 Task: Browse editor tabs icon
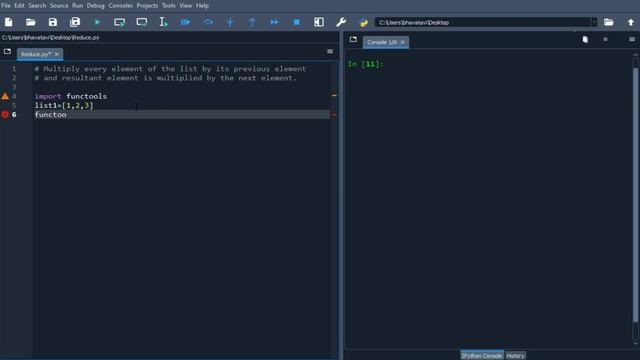(7, 51)
